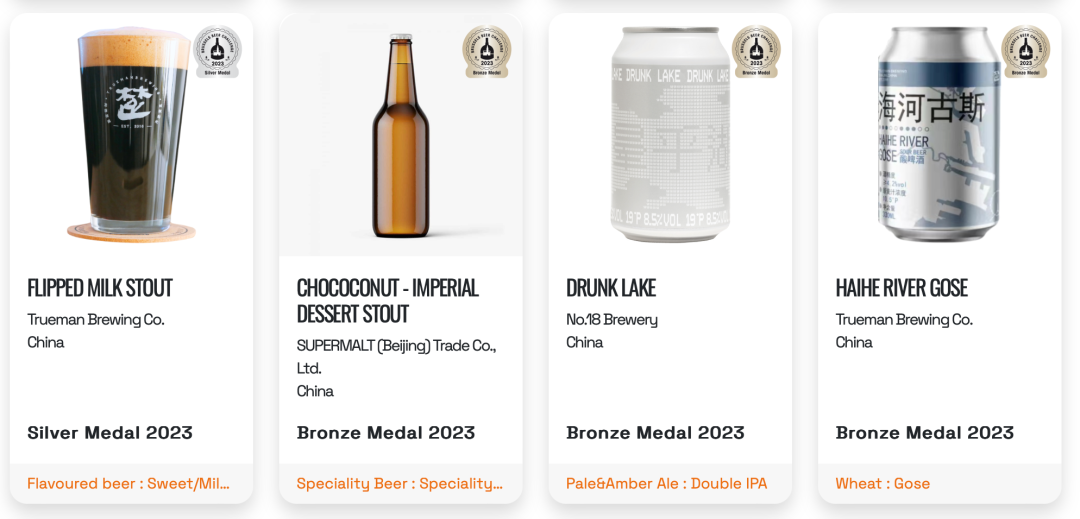Click the Drunk Lake title
Image resolution: width=1080 pixels, height=519 pixels.
611,288
